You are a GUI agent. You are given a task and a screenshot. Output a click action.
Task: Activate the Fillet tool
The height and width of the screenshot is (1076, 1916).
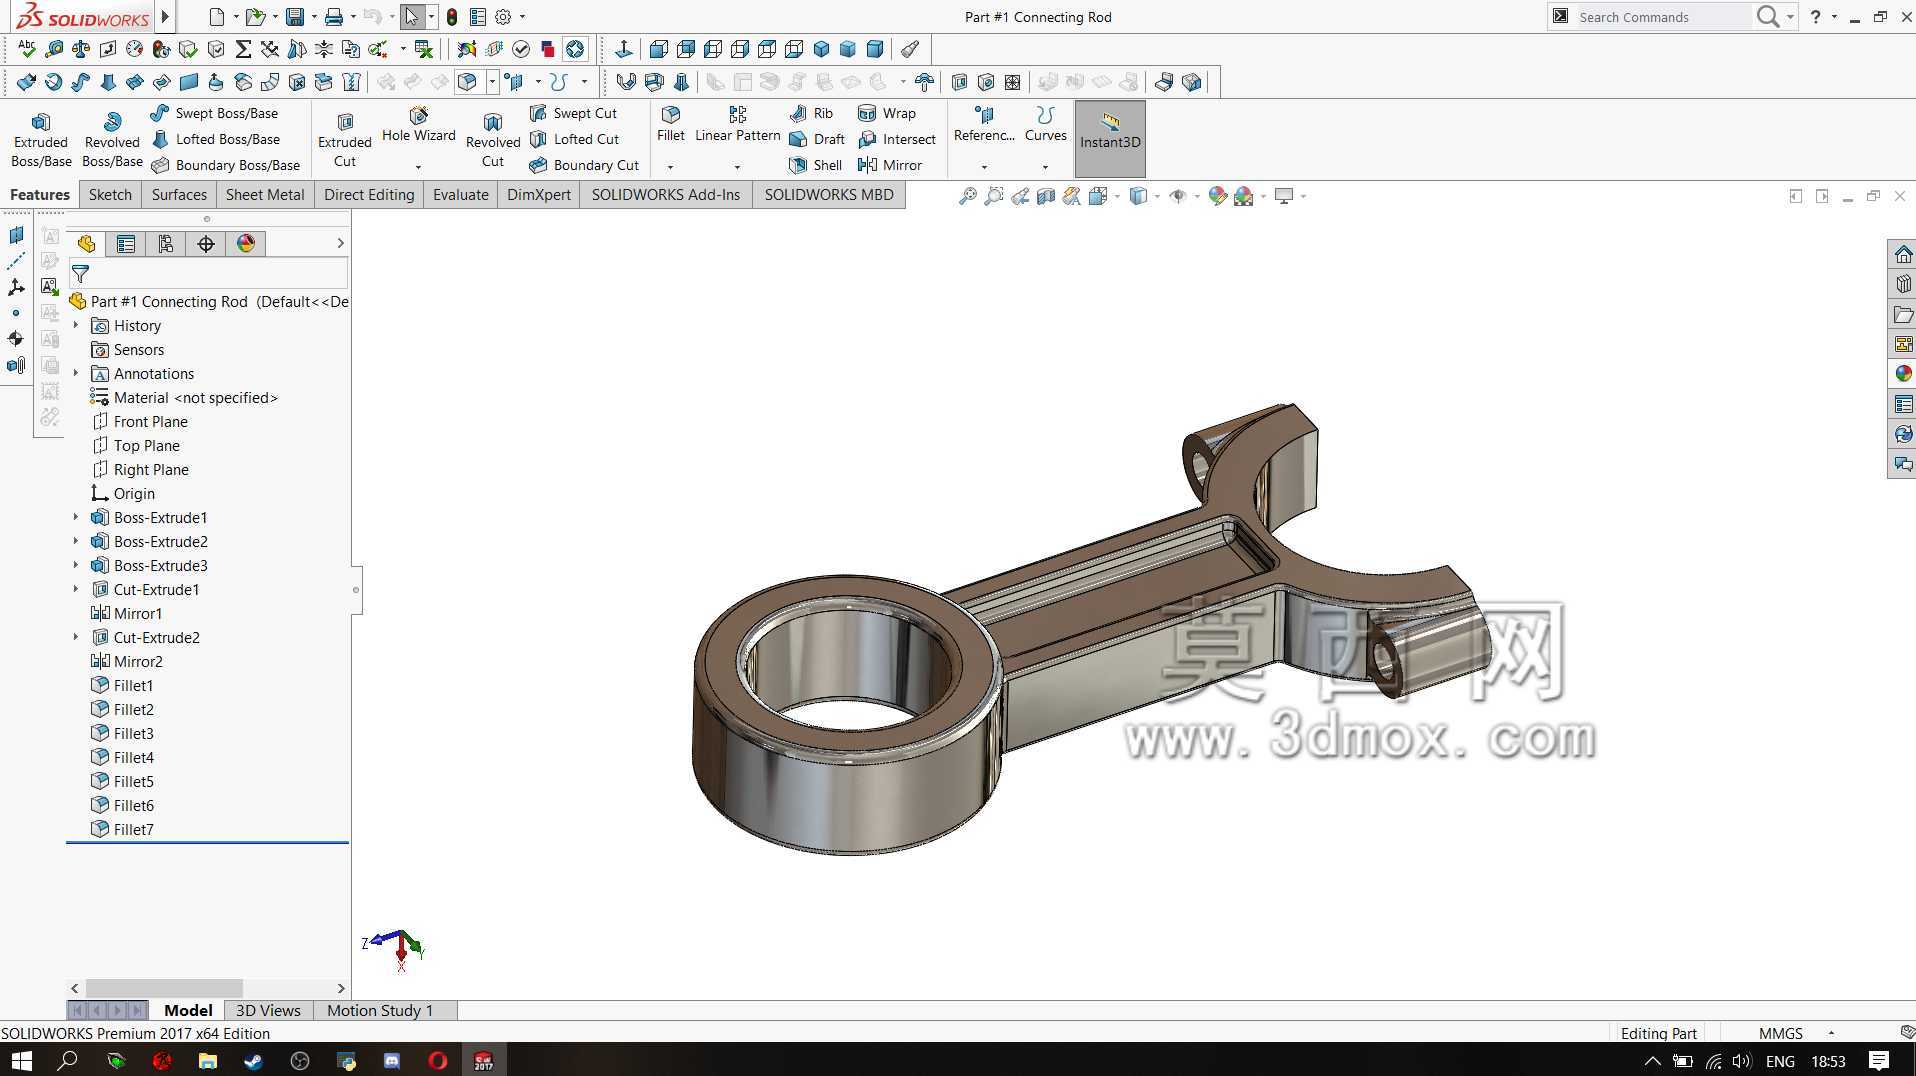(x=671, y=125)
